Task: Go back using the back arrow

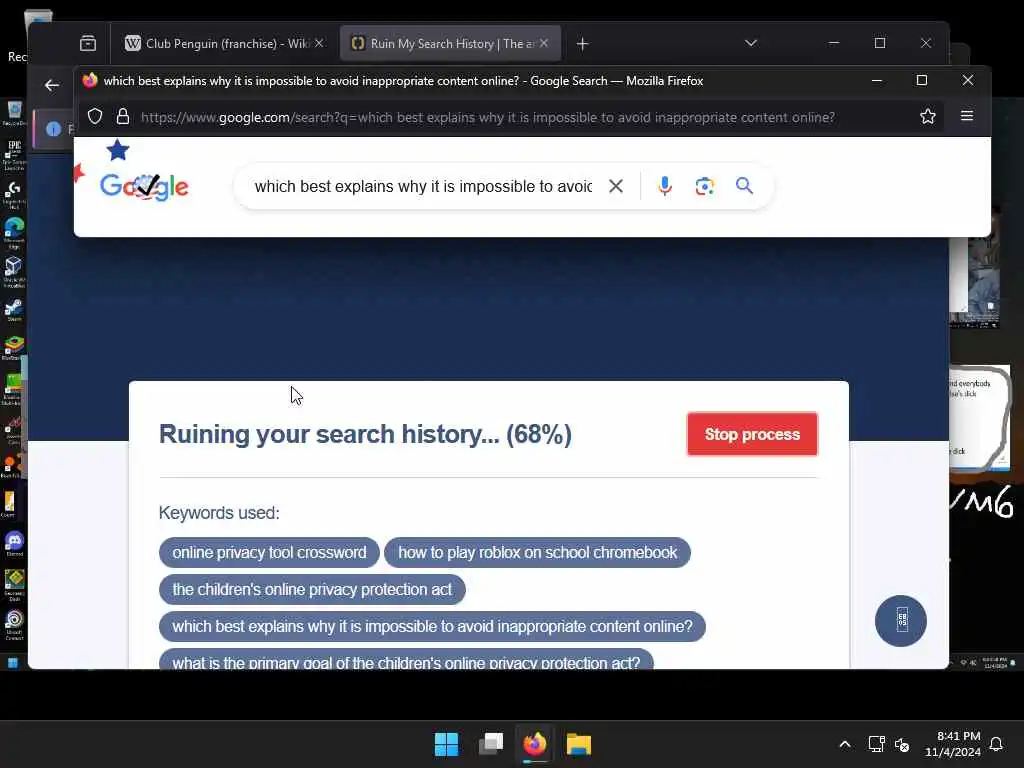Action: point(52,85)
